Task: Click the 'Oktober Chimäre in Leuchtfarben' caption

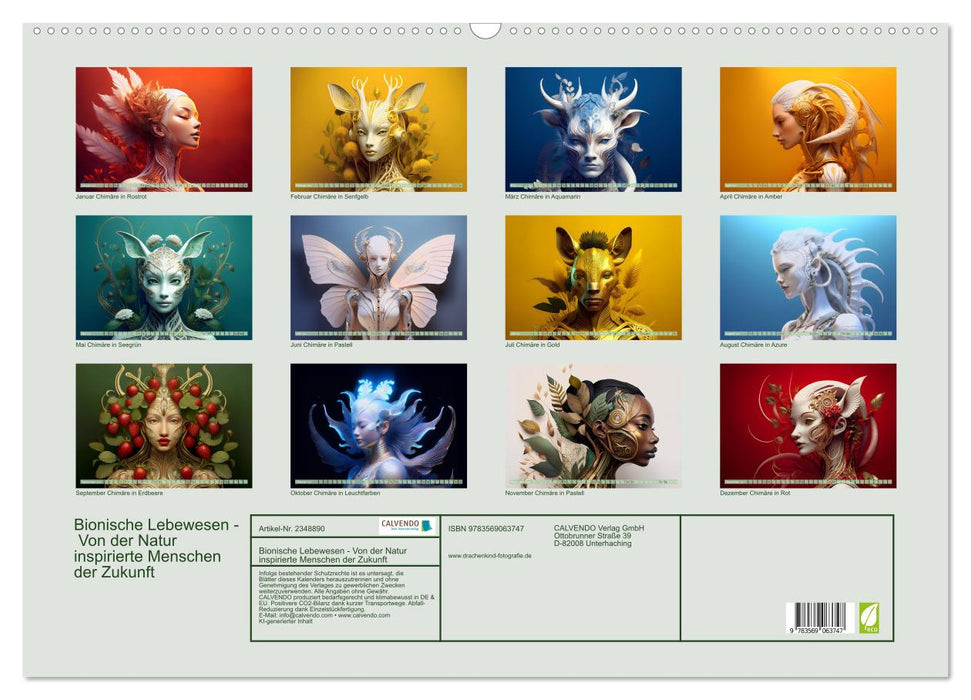Action: pyautogui.click(x=335, y=493)
